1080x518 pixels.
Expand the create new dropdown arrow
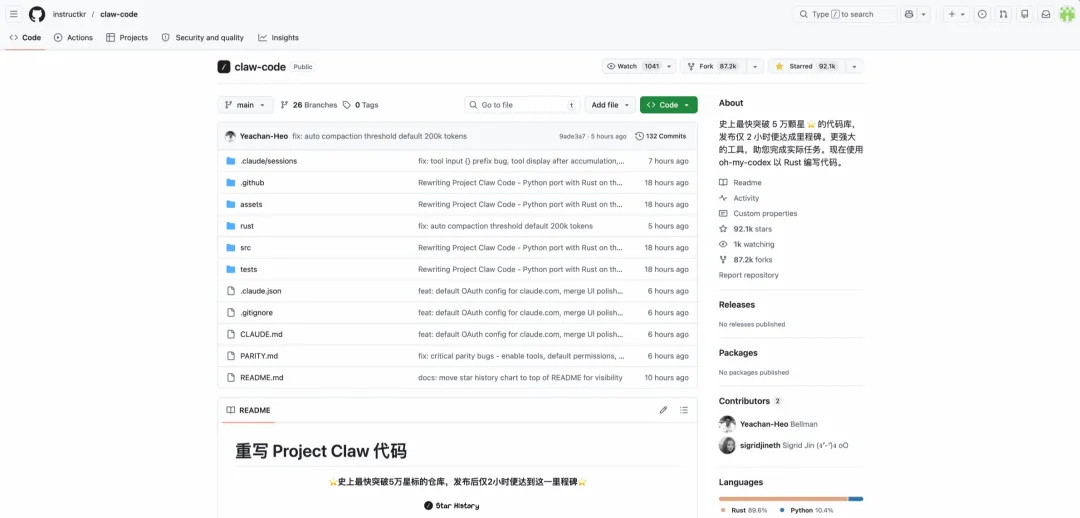pos(963,14)
